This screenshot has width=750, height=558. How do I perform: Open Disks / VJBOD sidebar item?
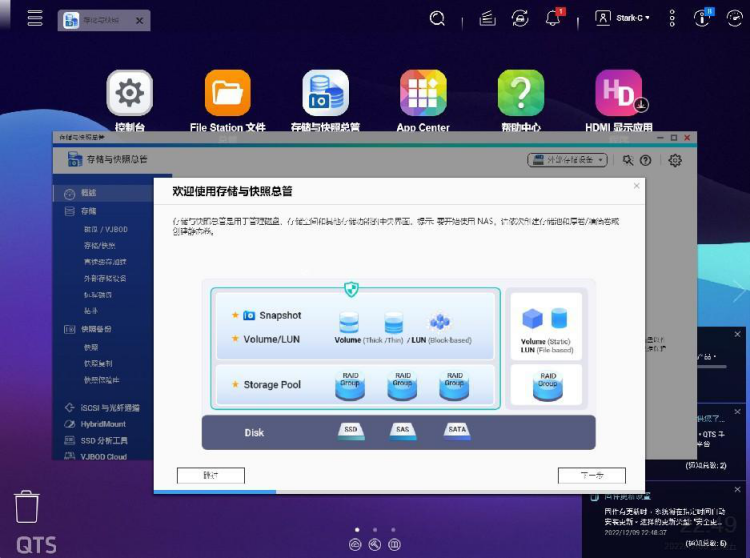106,230
